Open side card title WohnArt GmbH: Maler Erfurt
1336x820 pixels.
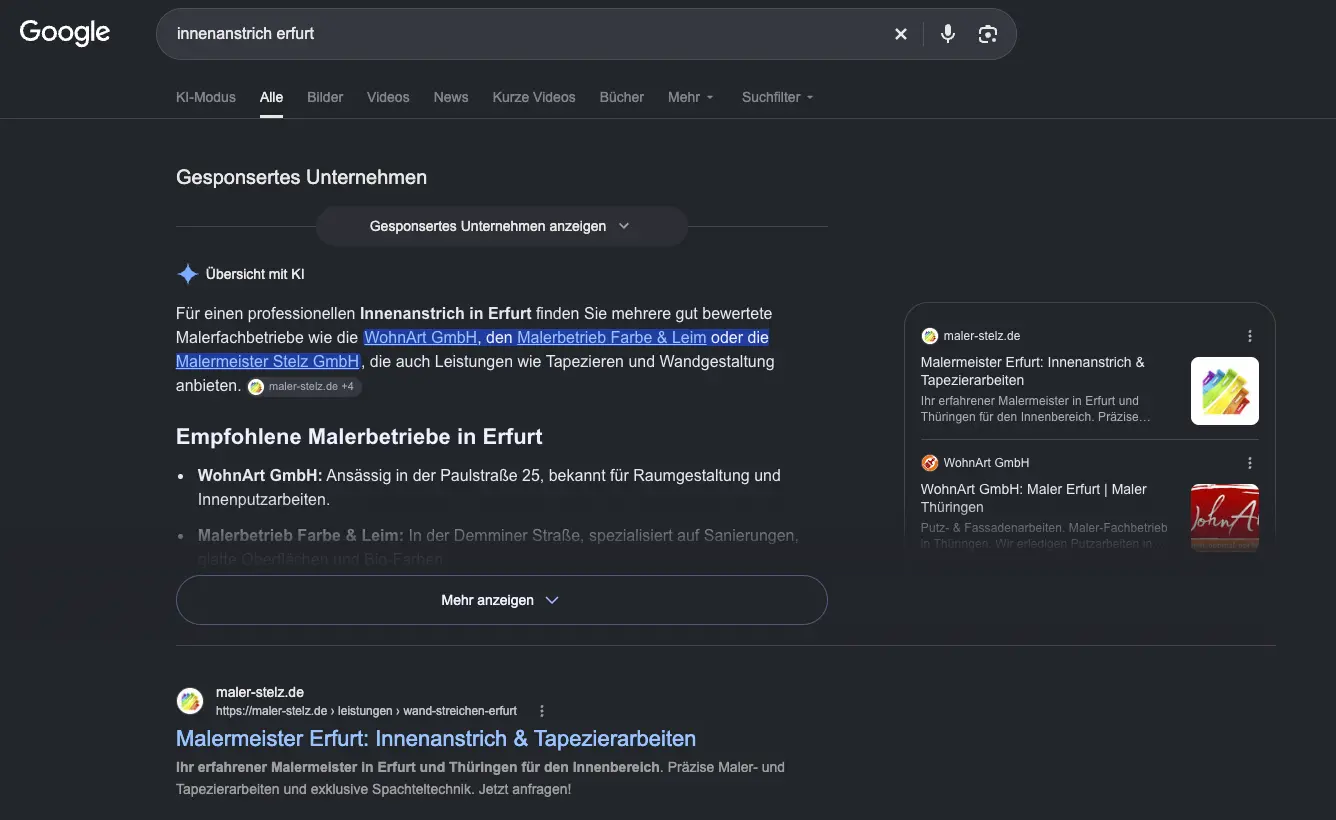pos(1034,498)
